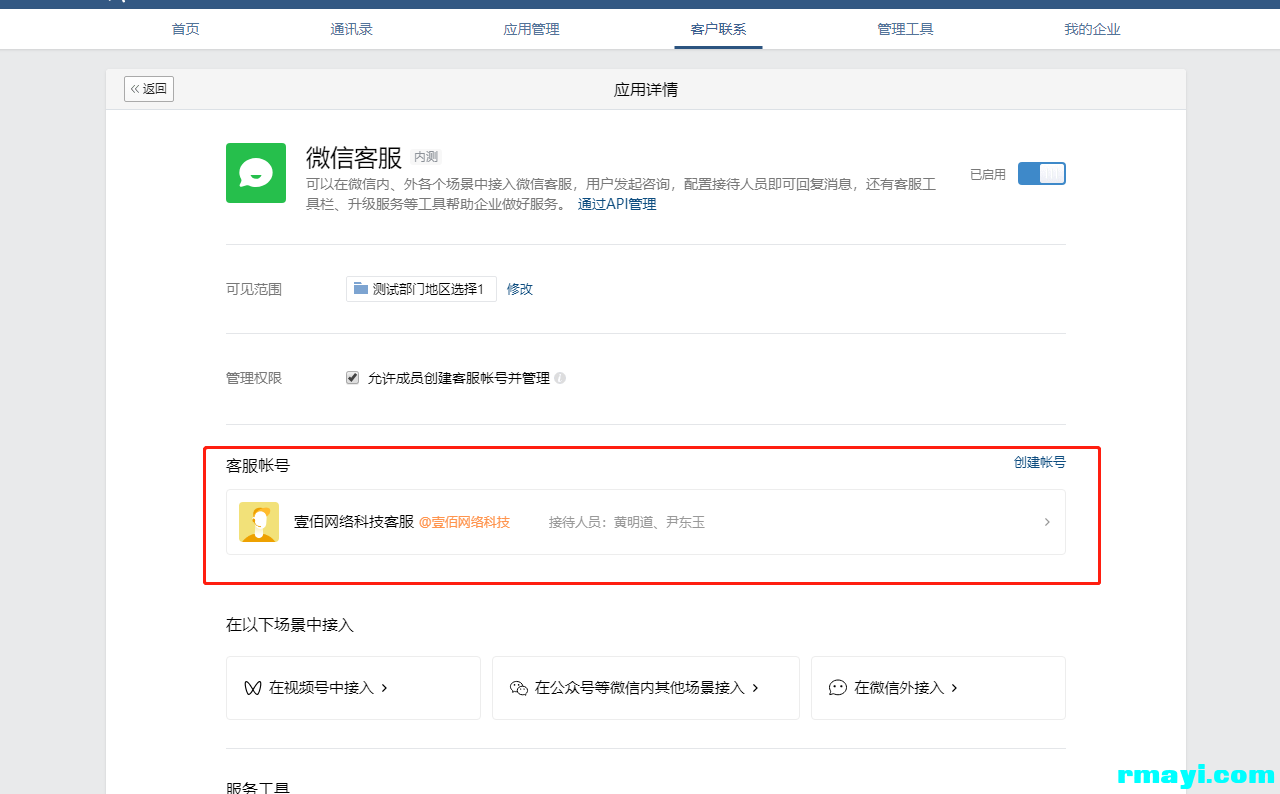The image size is (1280, 794).
Task: Click the WeChat icon in 在公众号等微信内其他场景接入
Action: [x=518, y=688]
